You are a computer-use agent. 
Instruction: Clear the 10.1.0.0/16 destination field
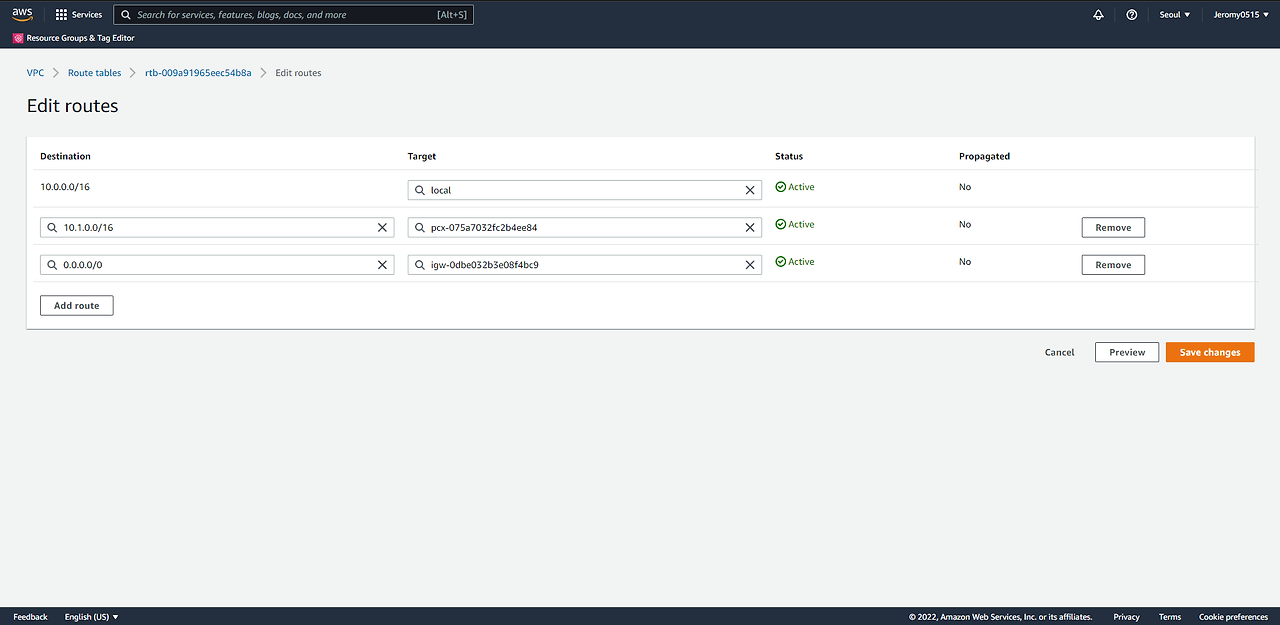(382, 228)
